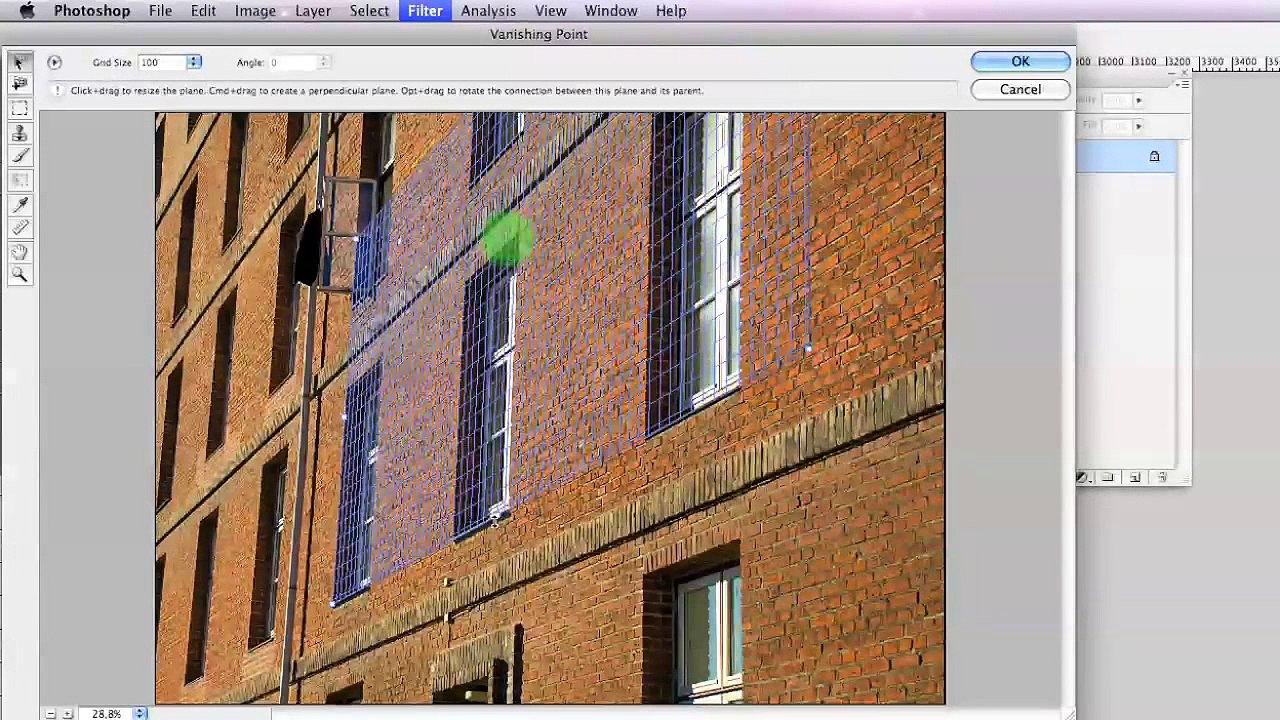Viewport: 1280px width, 720px height.
Task: Open the Filter menu
Action: pyautogui.click(x=425, y=11)
